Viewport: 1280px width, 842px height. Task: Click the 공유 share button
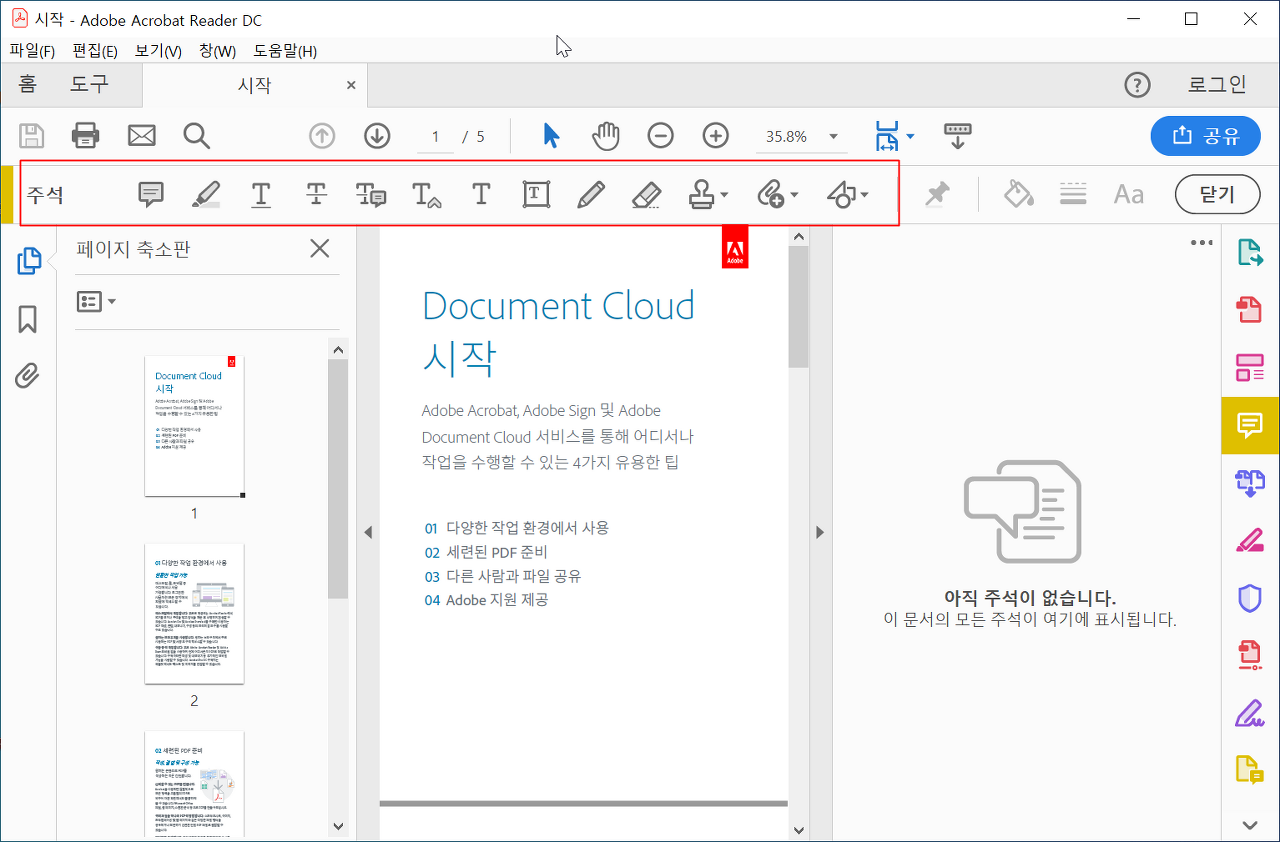[1205, 136]
